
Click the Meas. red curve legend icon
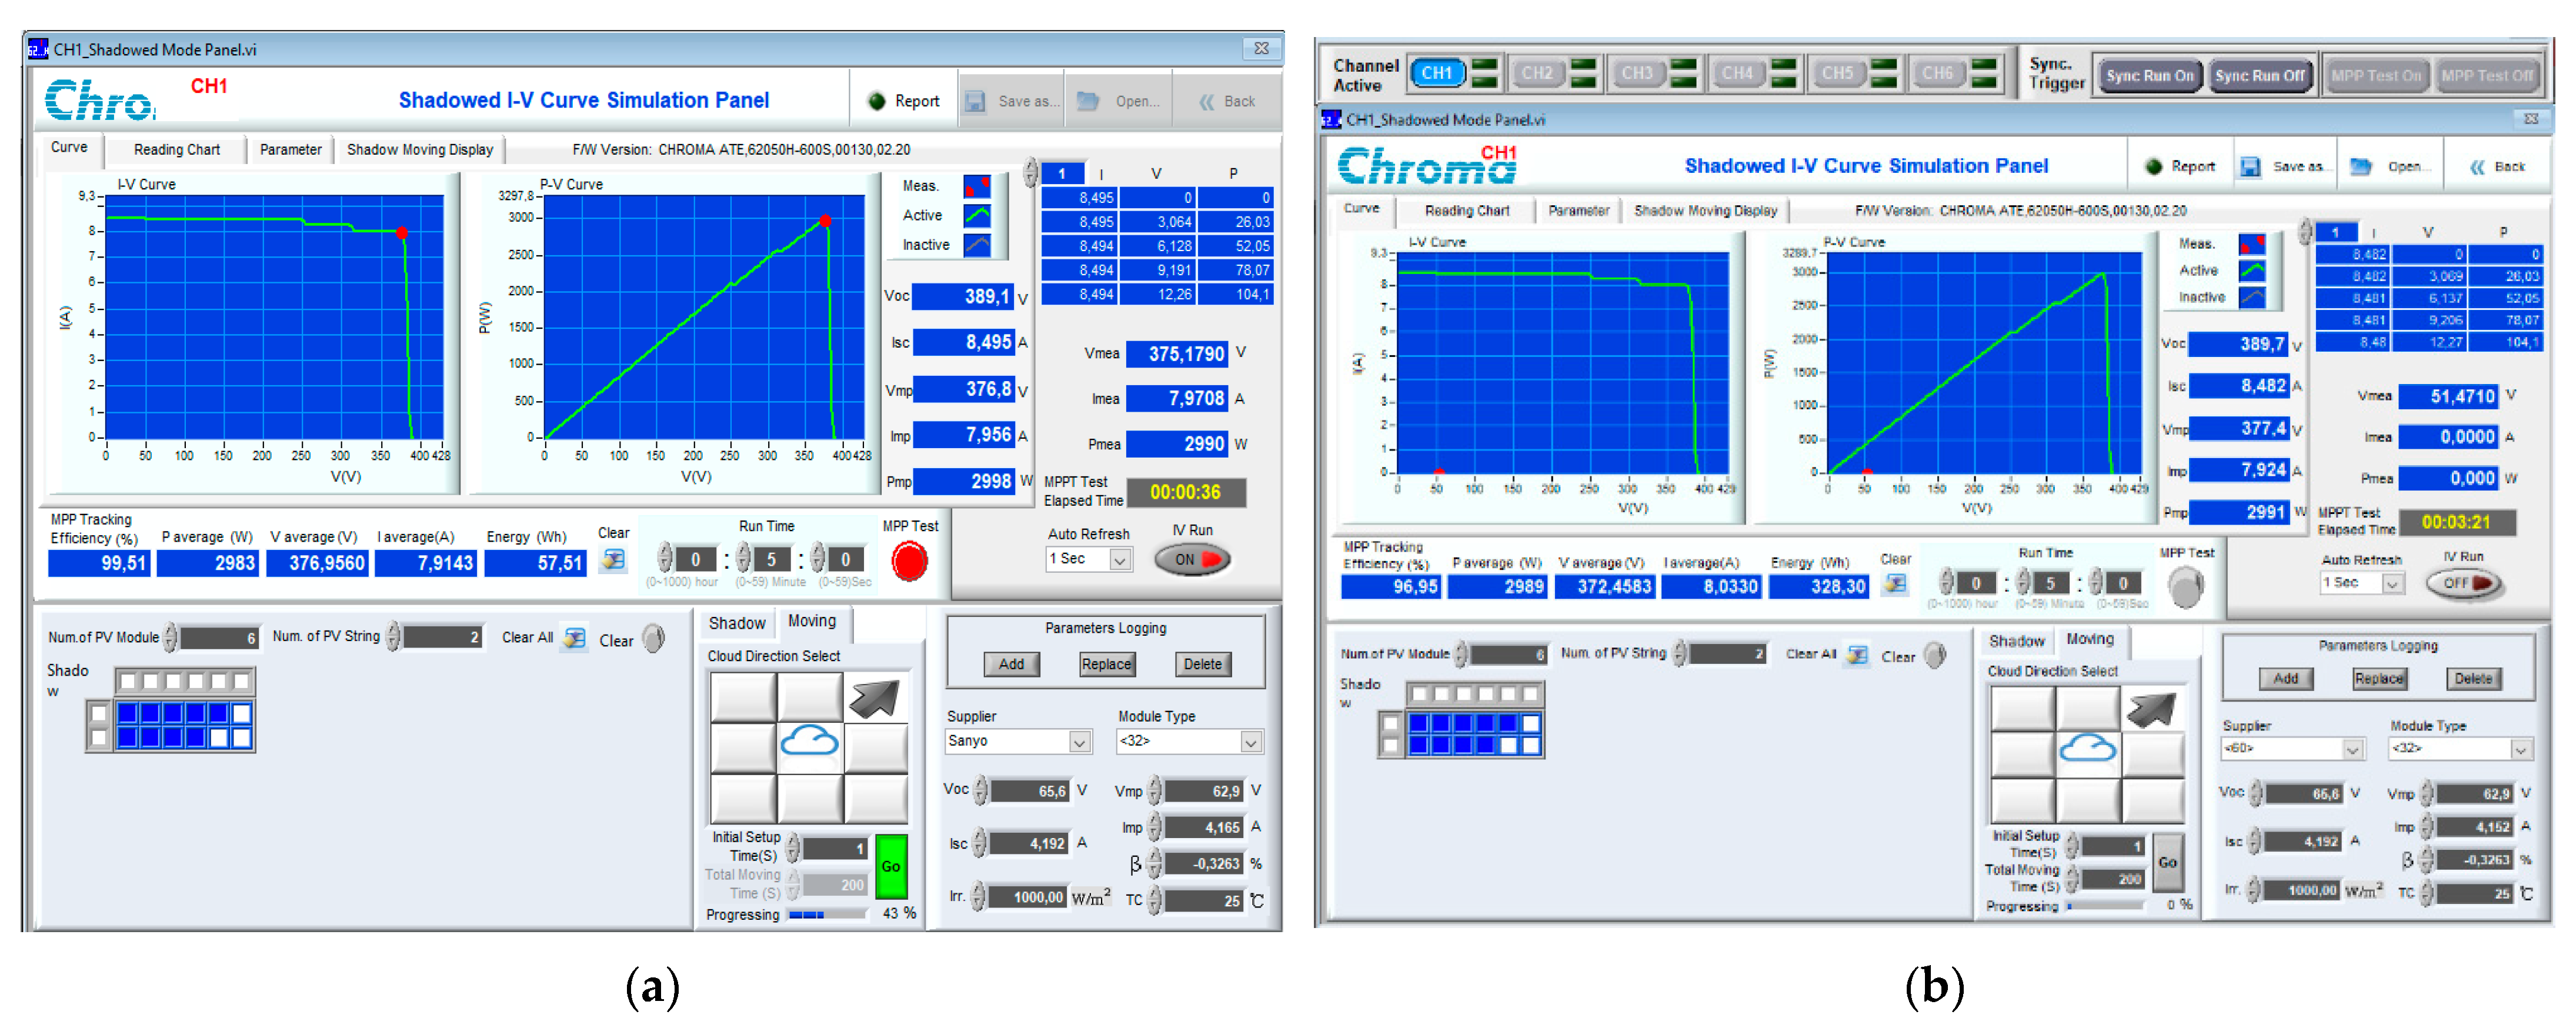click(x=976, y=186)
